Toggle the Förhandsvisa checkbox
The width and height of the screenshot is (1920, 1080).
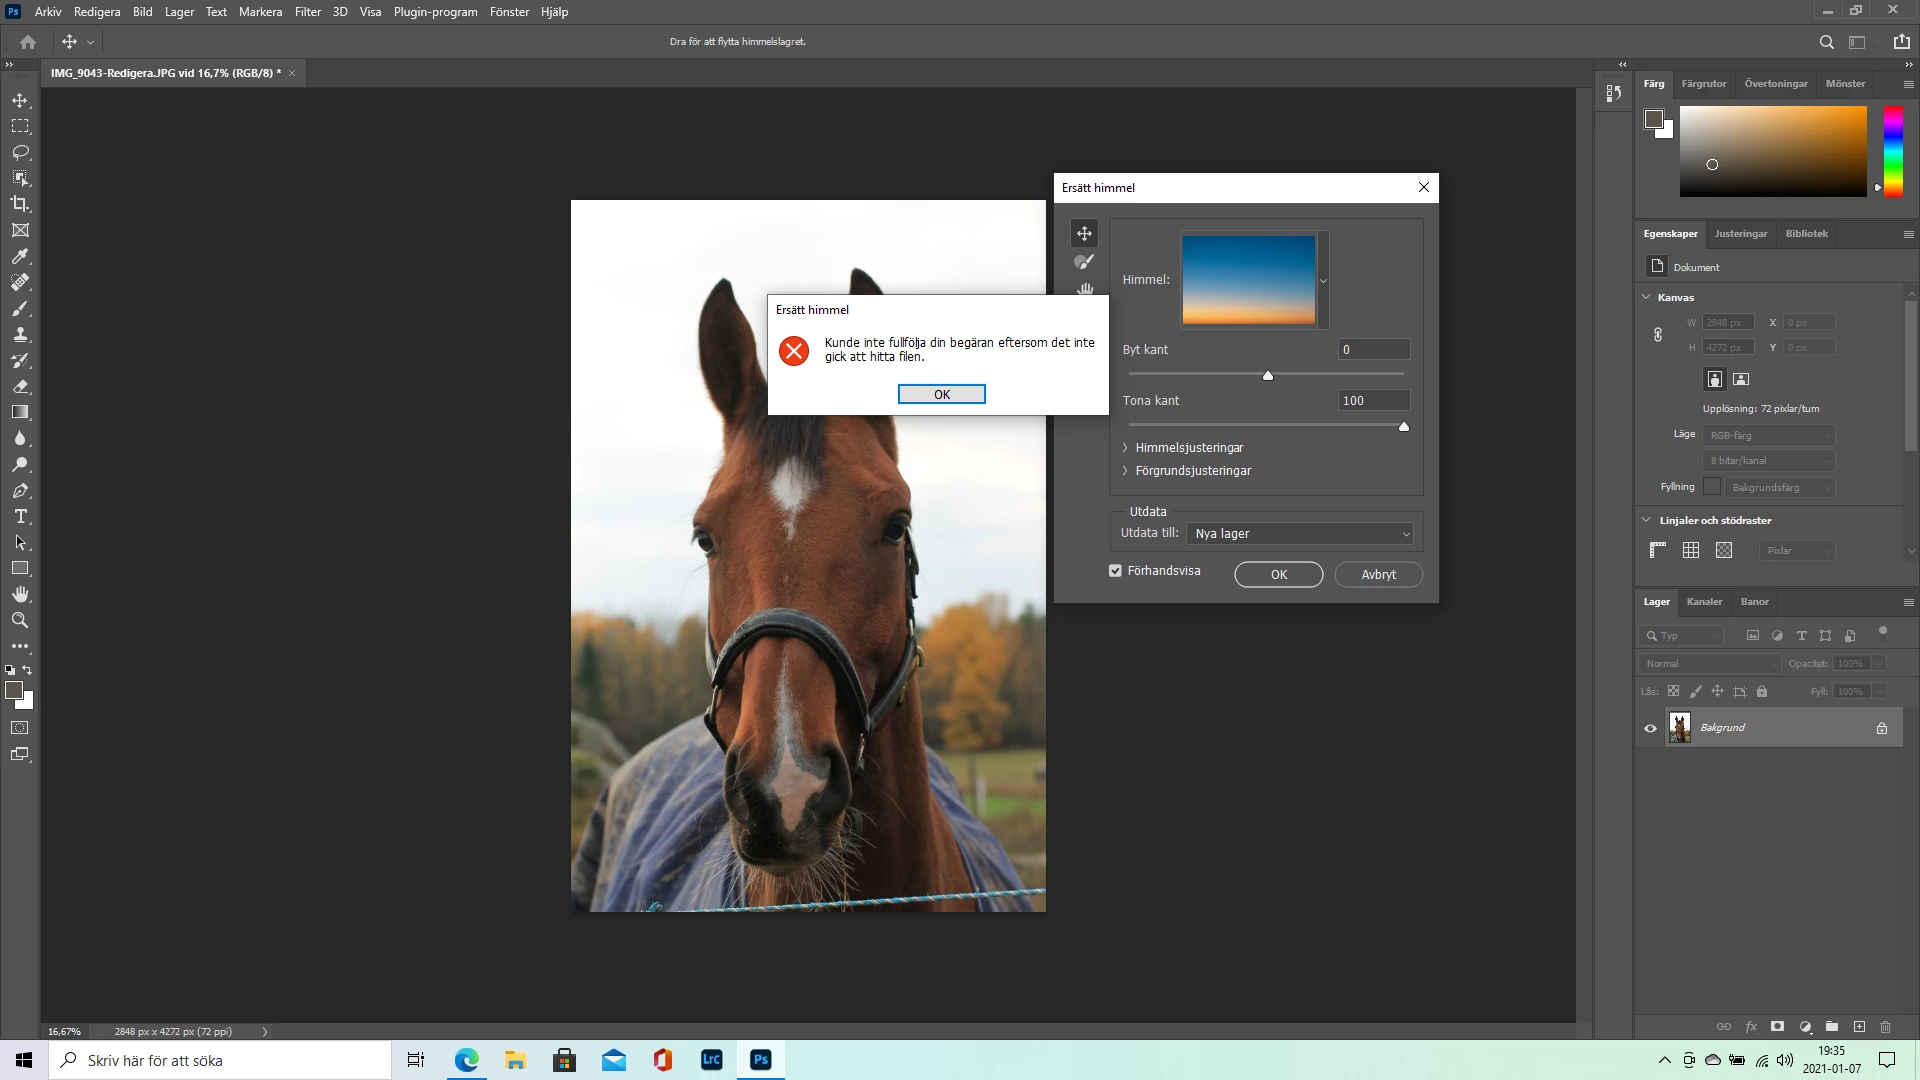(x=1115, y=571)
